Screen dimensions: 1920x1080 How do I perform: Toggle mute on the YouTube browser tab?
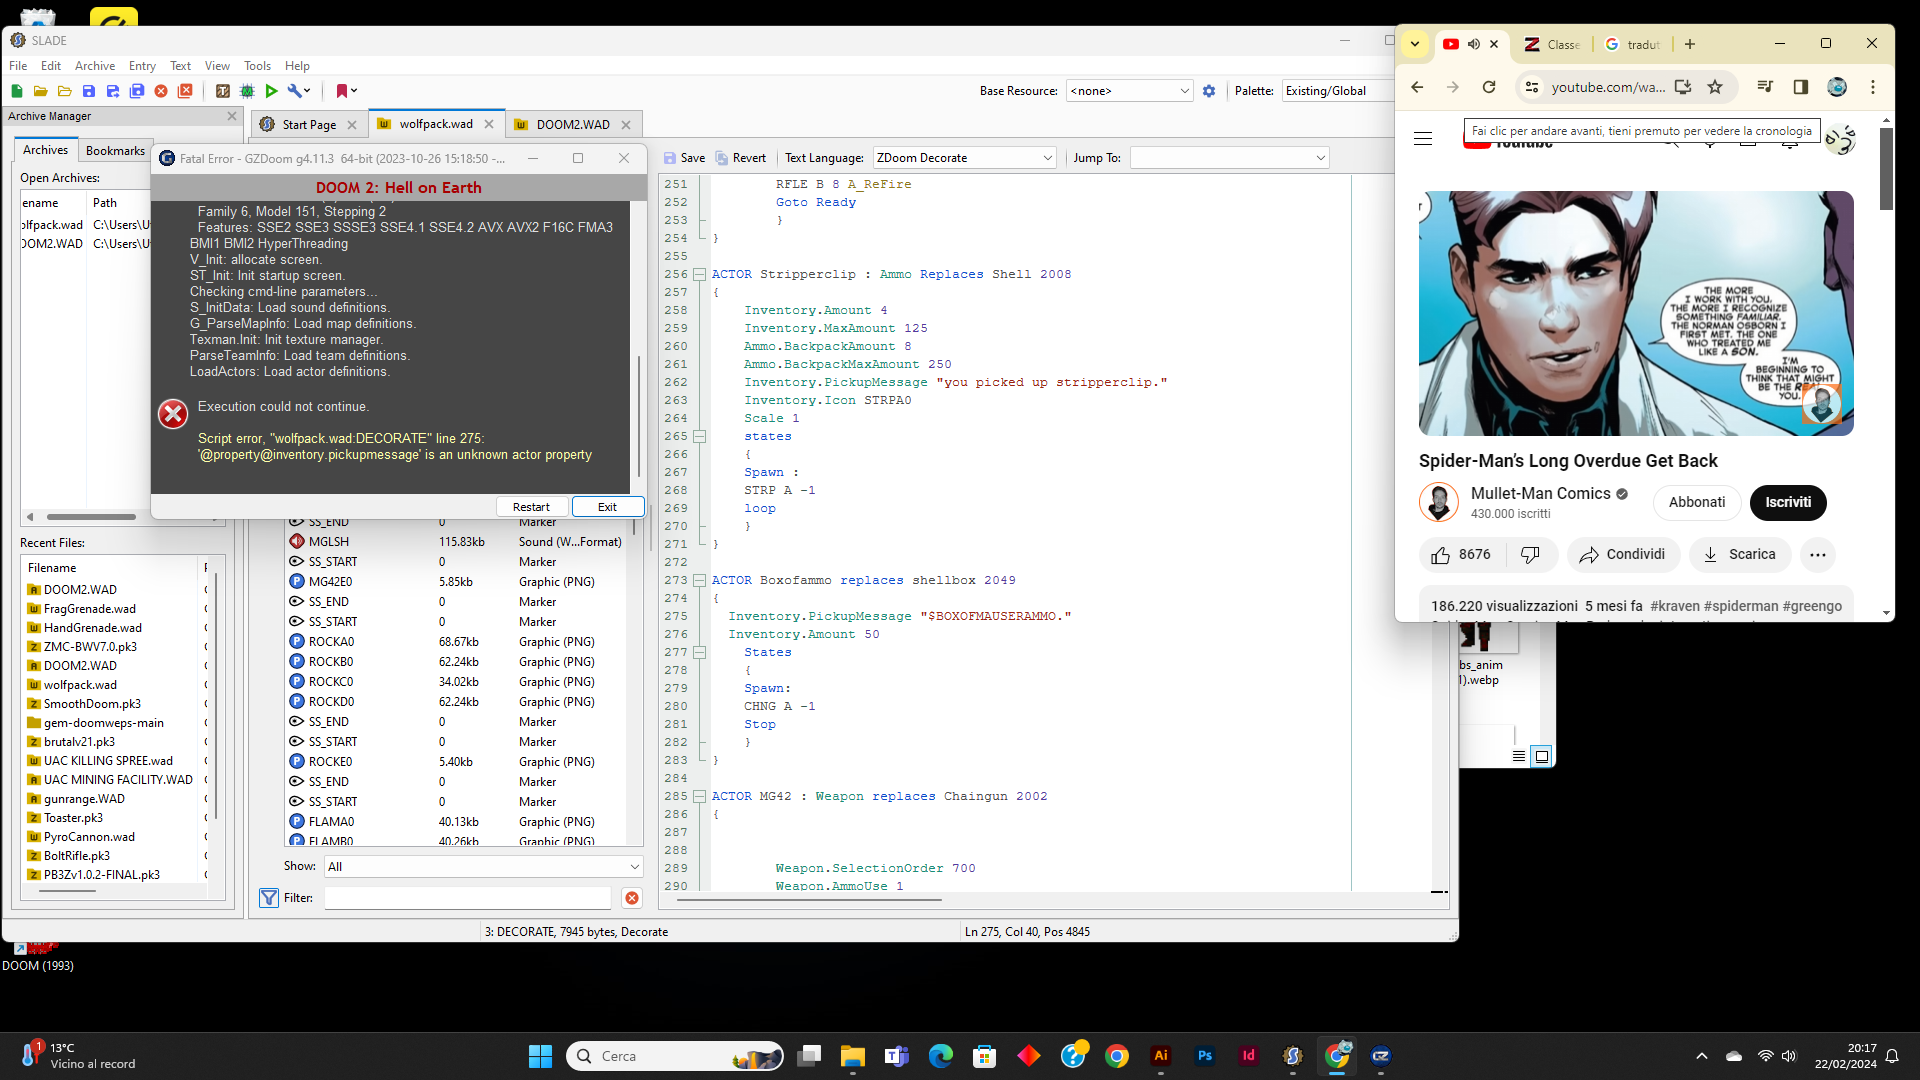coord(1474,44)
